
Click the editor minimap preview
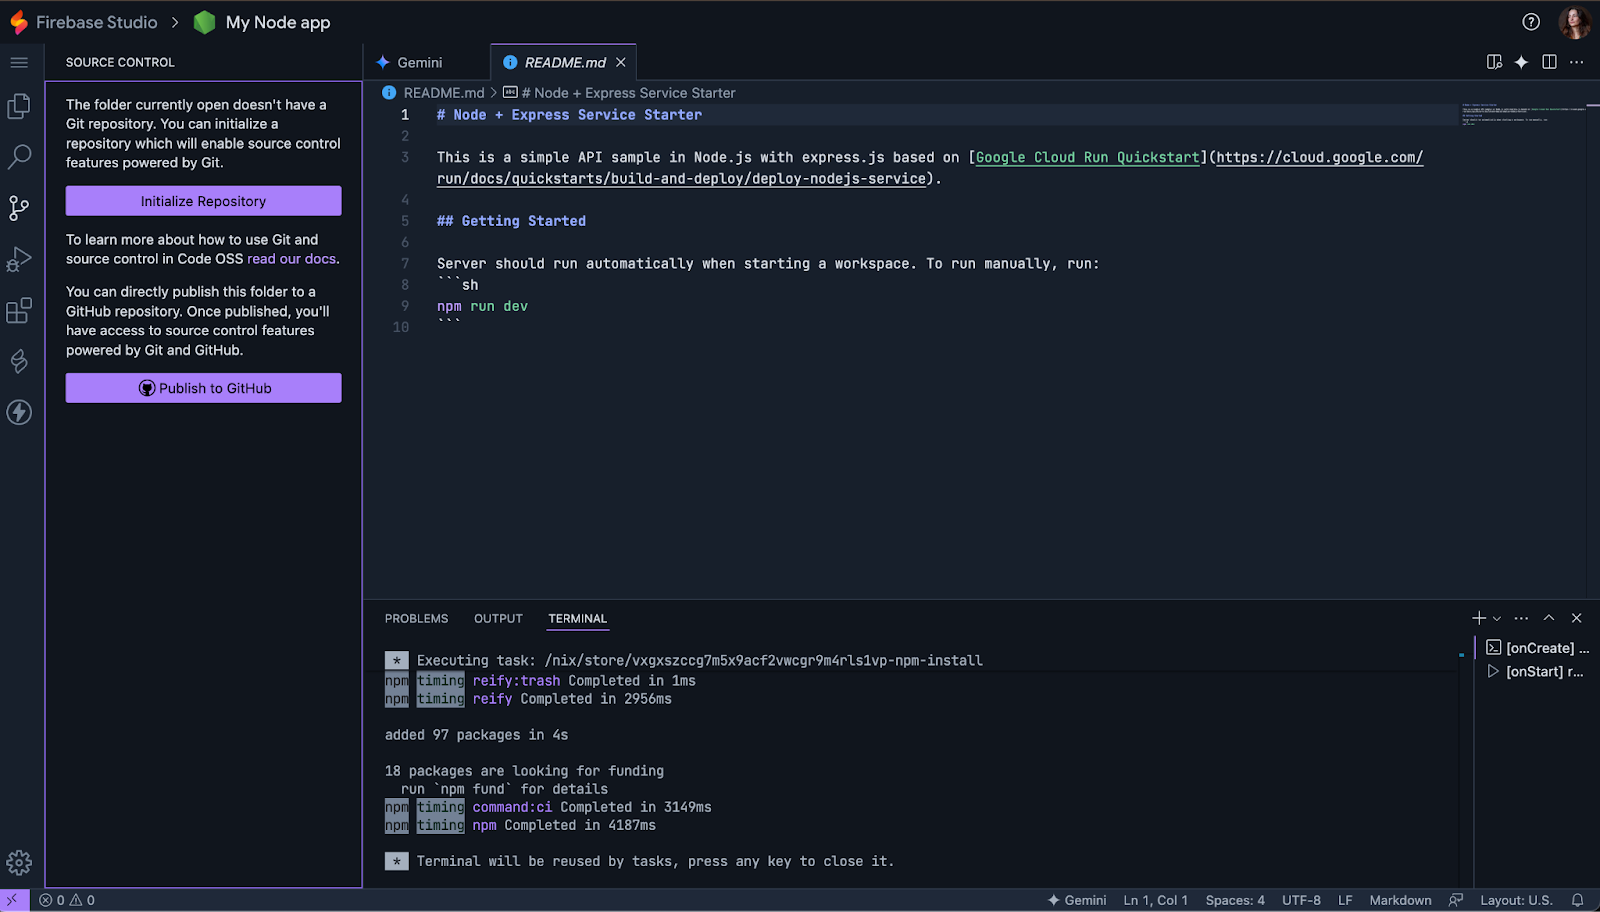point(1523,114)
